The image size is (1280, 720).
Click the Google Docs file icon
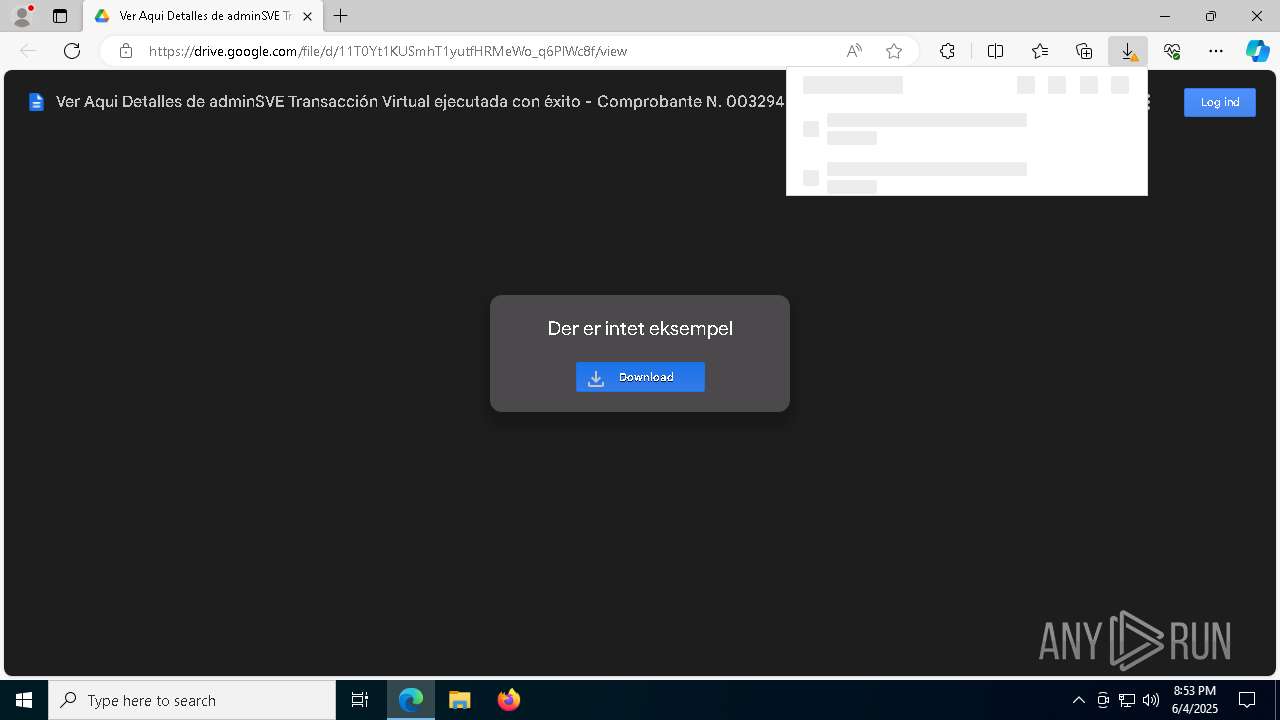[x=36, y=102]
